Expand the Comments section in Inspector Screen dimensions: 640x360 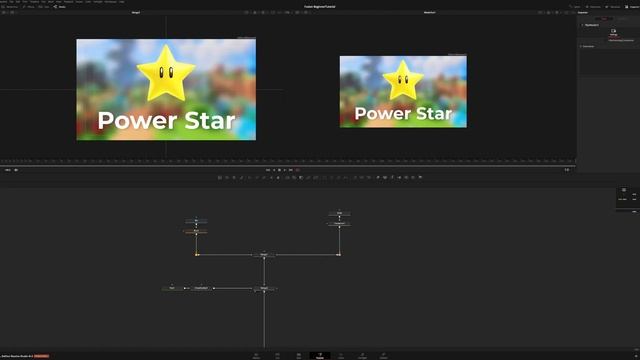[588, 46]
